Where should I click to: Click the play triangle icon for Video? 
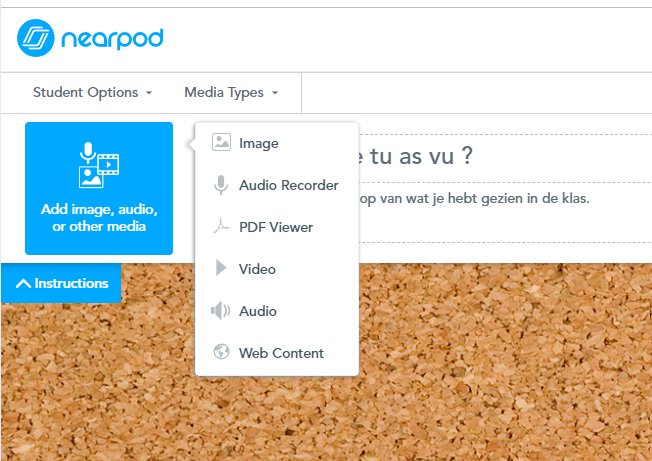221,269
